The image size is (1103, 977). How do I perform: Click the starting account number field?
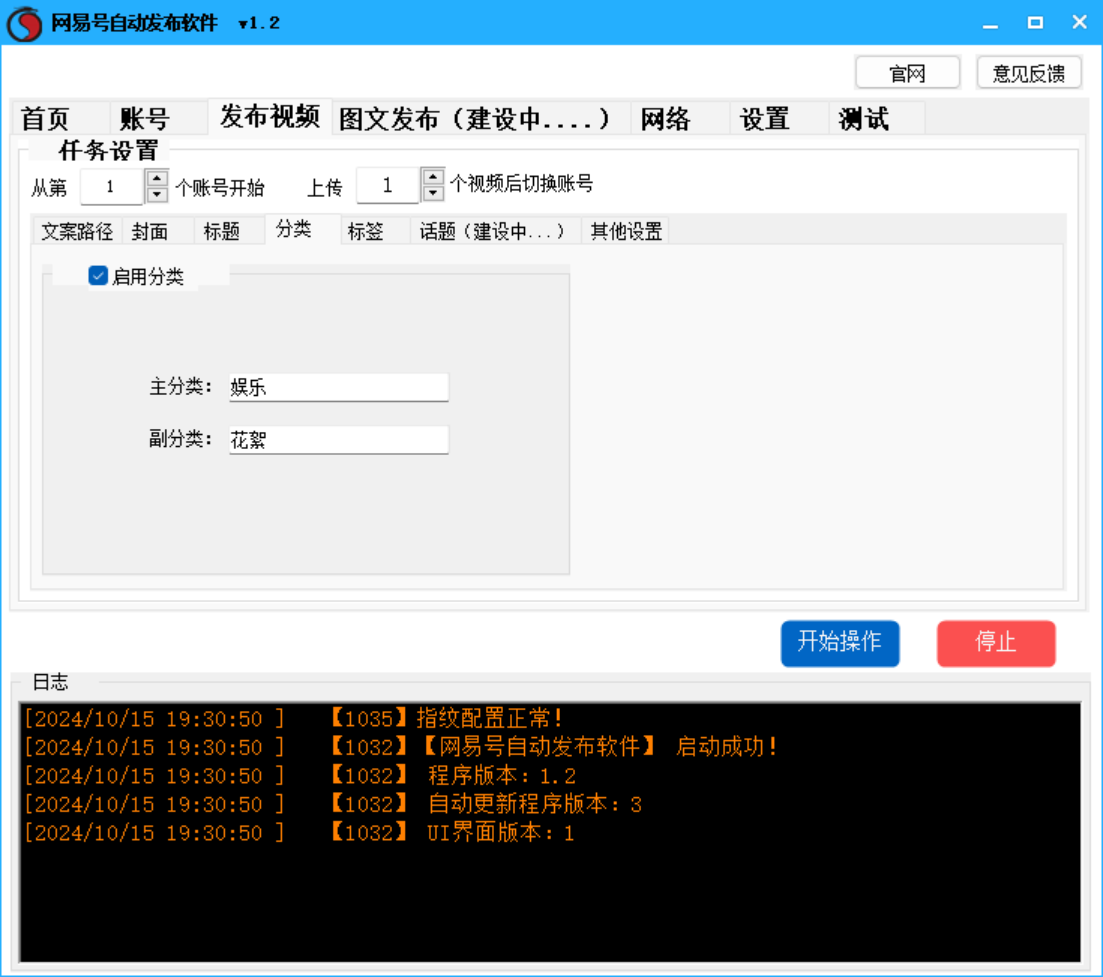(x=112, y=186)
